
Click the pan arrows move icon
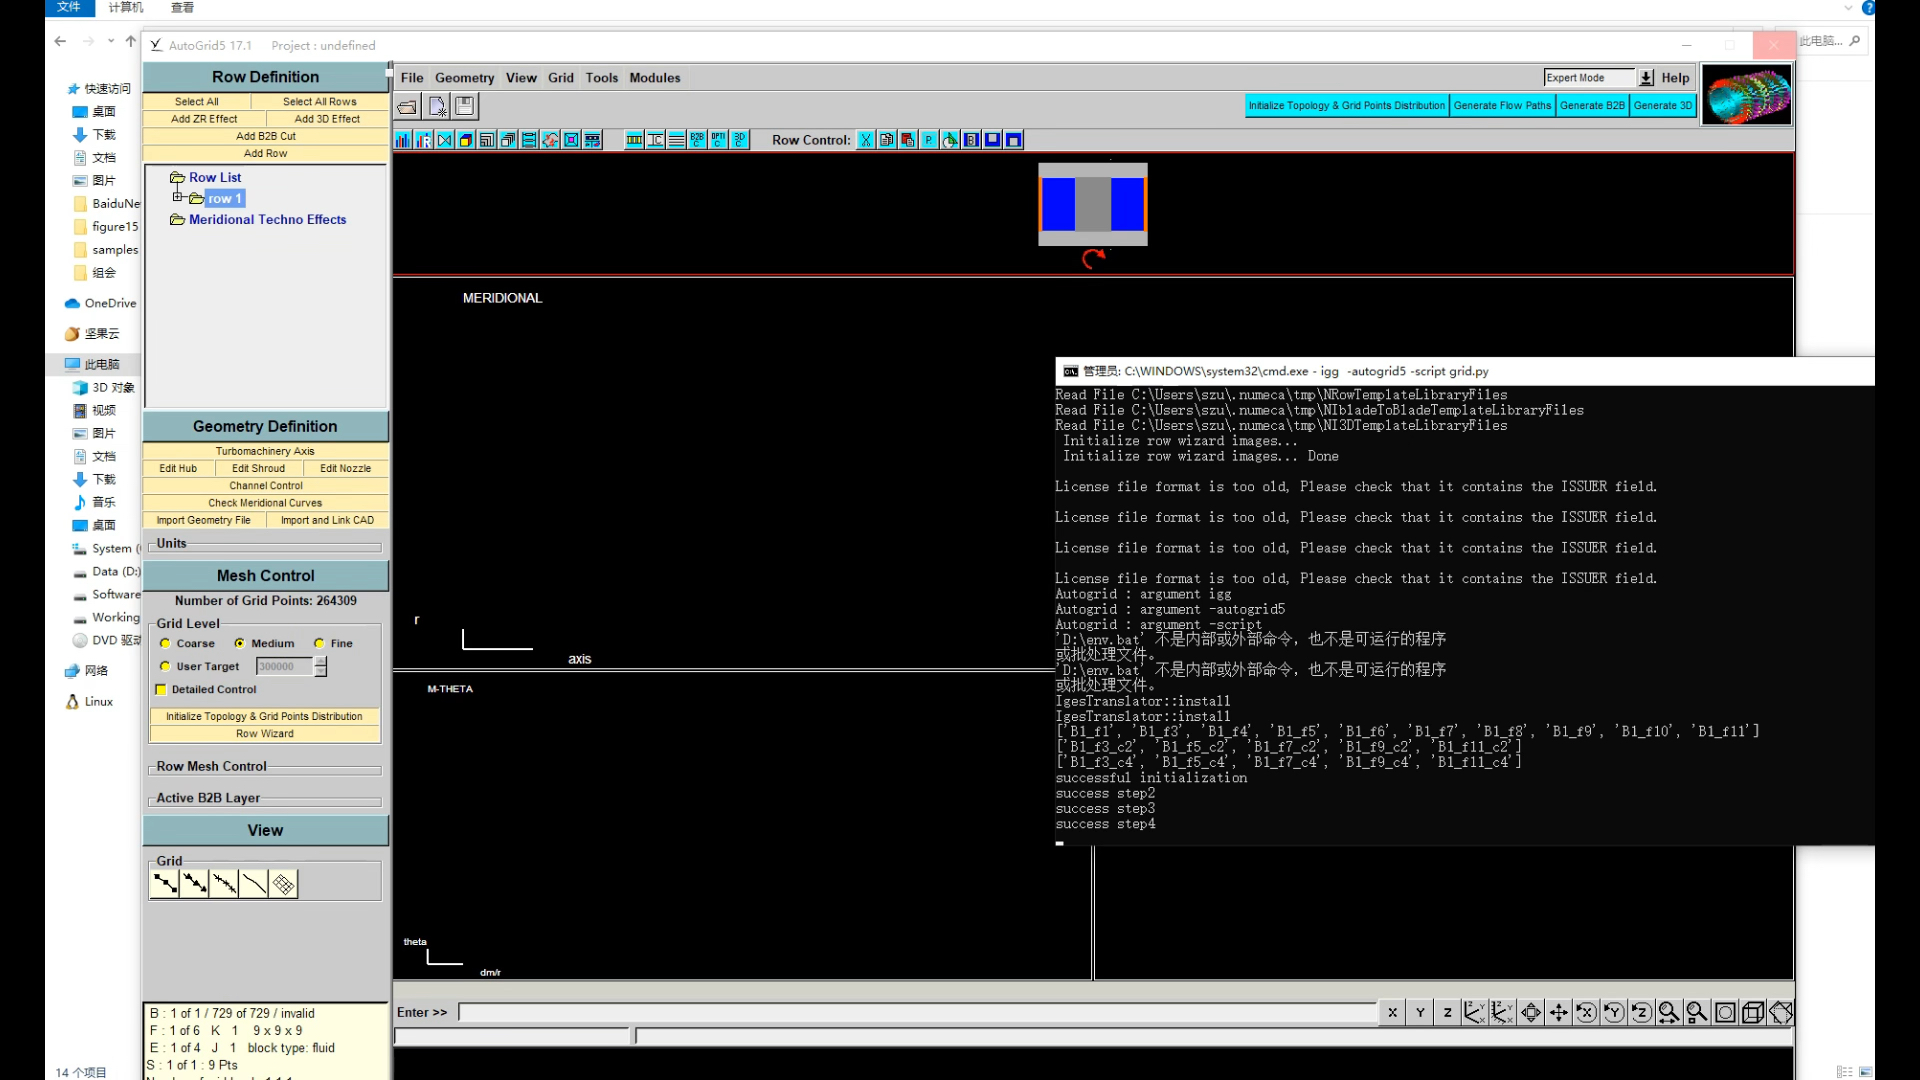coord(1558,1013)
